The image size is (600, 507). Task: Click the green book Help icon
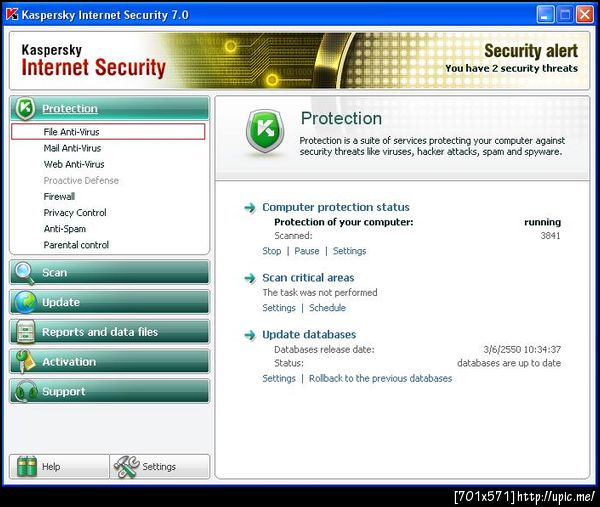[x=27, y=467]
